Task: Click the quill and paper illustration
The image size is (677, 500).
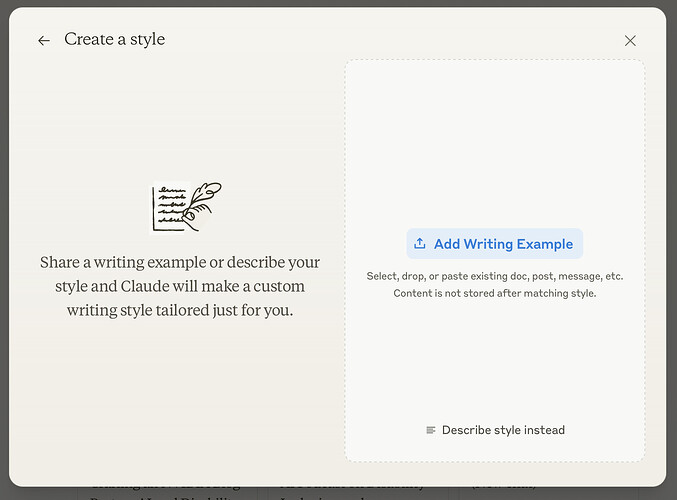Action: pos(185,207)
